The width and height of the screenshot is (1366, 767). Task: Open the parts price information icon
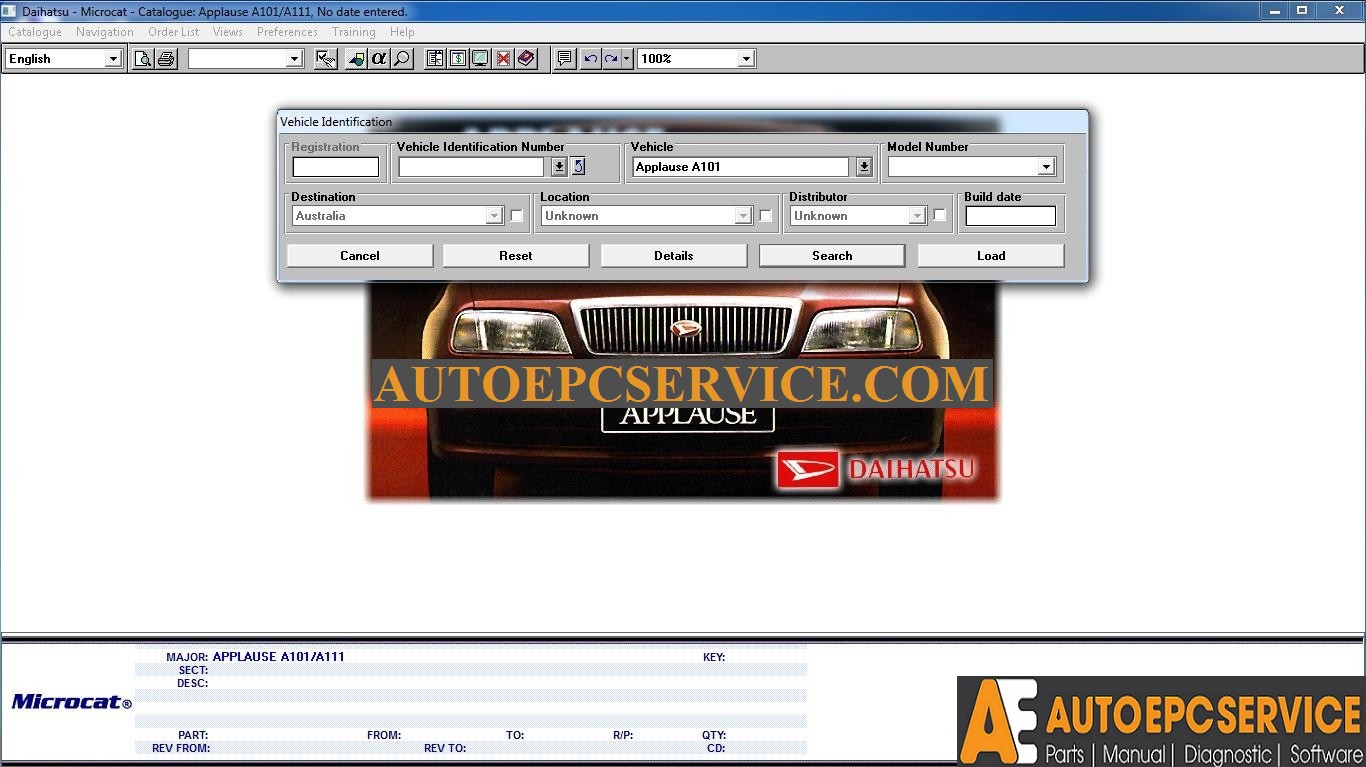click(x=457, y=58)
